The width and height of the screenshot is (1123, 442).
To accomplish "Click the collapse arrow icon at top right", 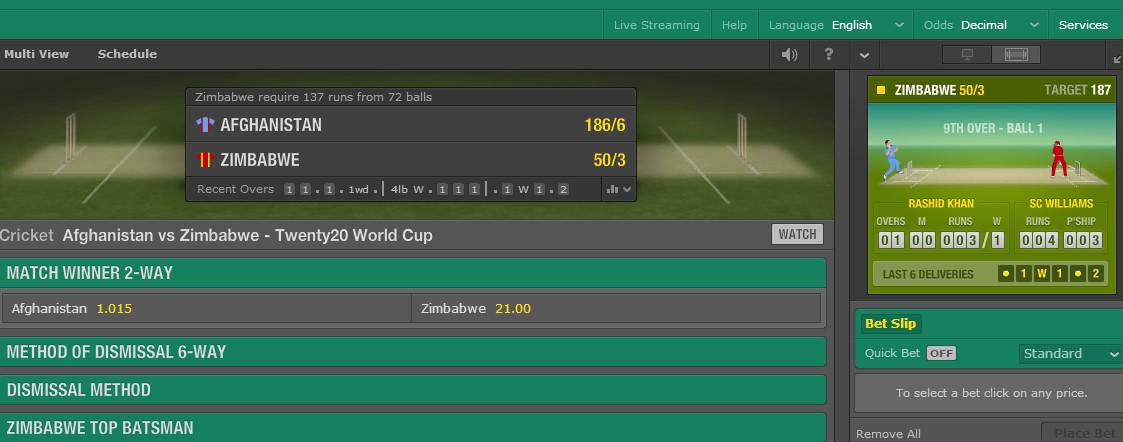I will click(1116, 60).
